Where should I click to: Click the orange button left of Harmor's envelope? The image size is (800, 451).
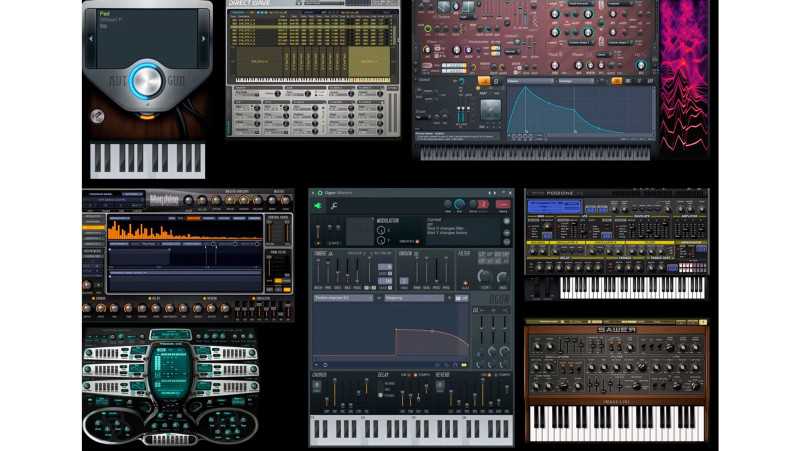(x=484, y=81)
